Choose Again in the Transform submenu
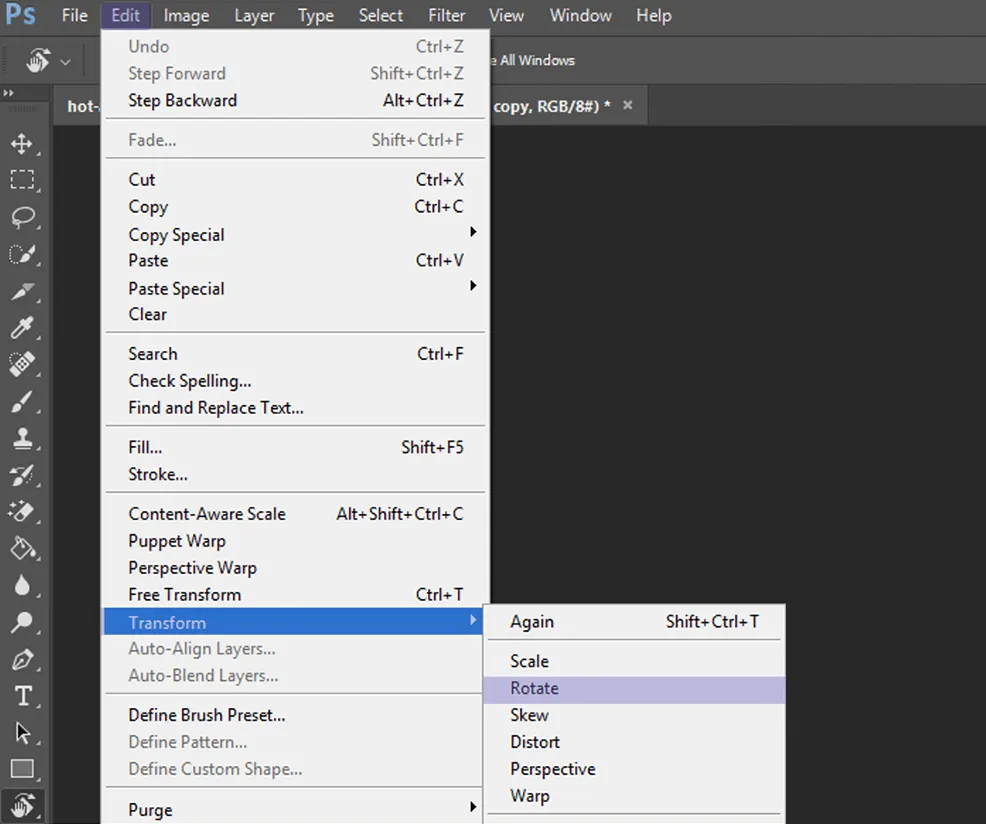This screenshot has height=824, width=986. pyautogui.click(x=634, y=621)
